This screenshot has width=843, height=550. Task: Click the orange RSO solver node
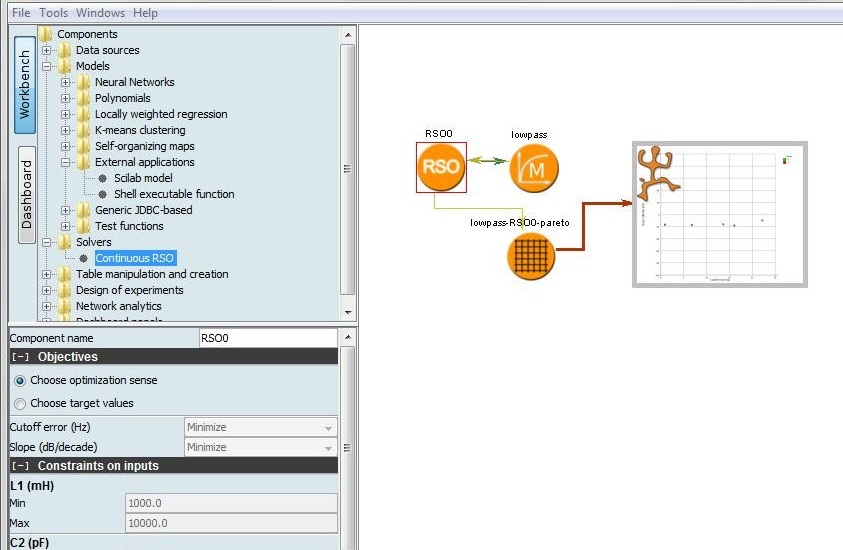click(x=441, y=167)
